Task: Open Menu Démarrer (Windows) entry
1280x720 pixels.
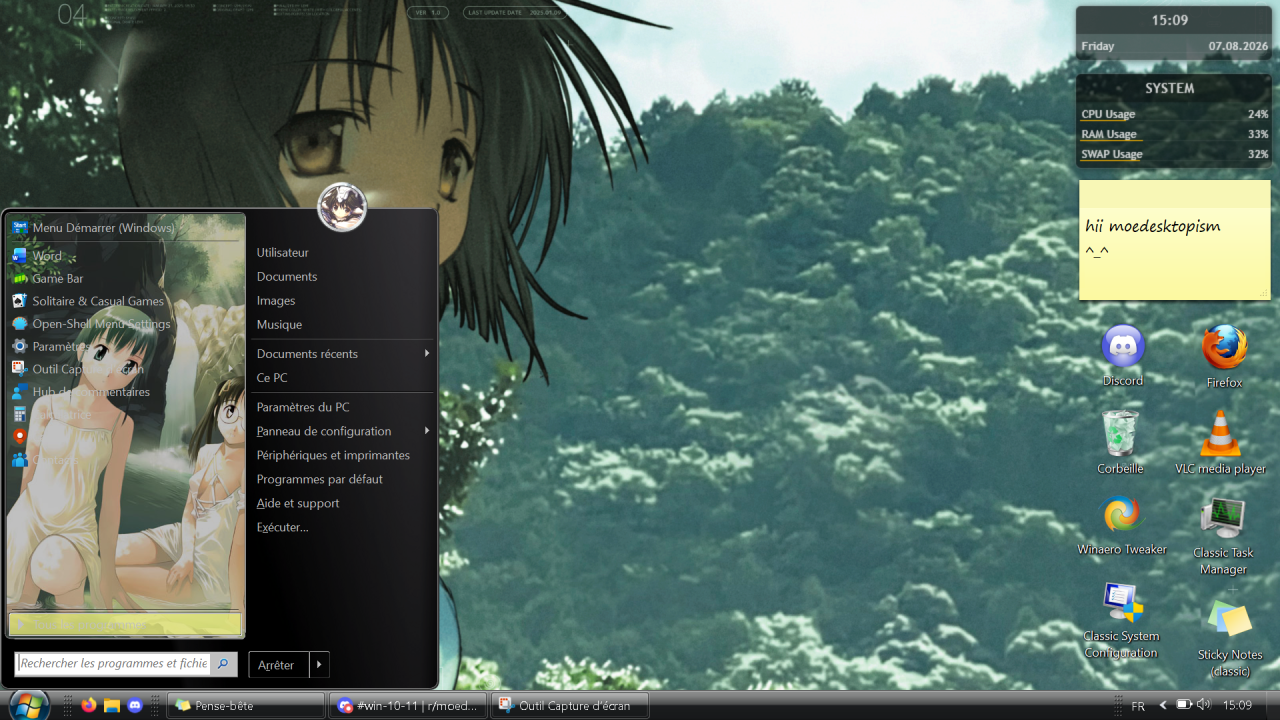Action: 125,228
